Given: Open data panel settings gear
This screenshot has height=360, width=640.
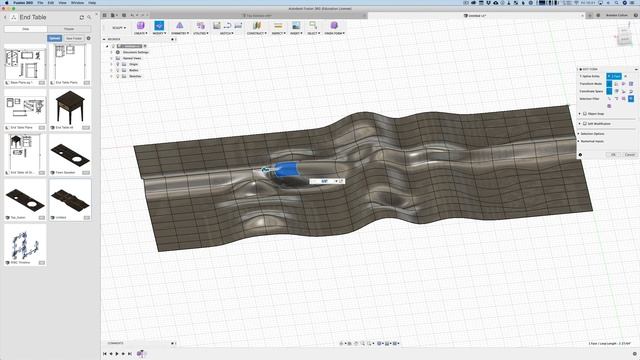Looking at the screenshot, I should pos(89,38).
